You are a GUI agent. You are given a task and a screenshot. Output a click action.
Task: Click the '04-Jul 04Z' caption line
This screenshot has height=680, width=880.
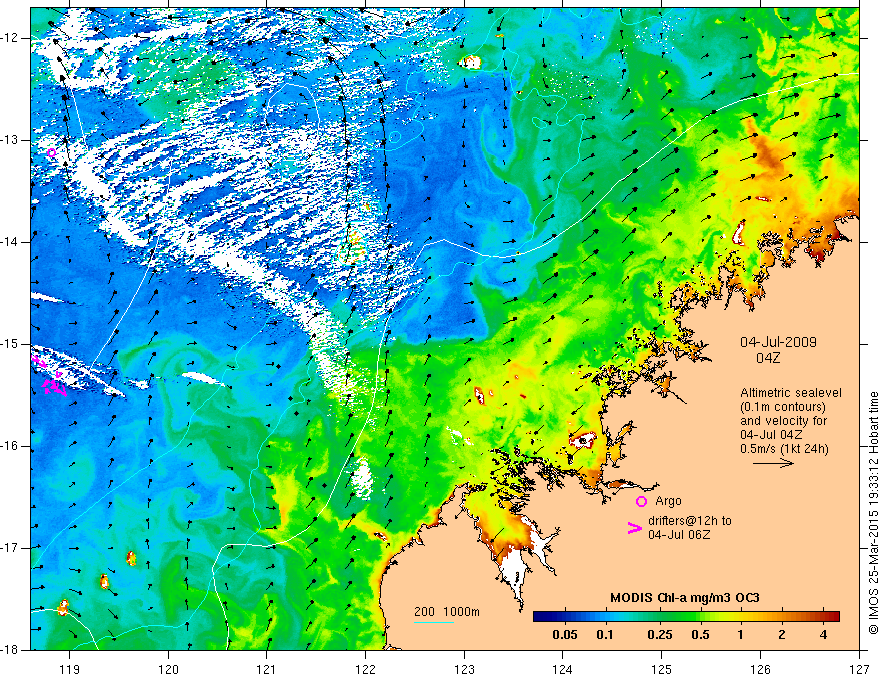[771, 435]
